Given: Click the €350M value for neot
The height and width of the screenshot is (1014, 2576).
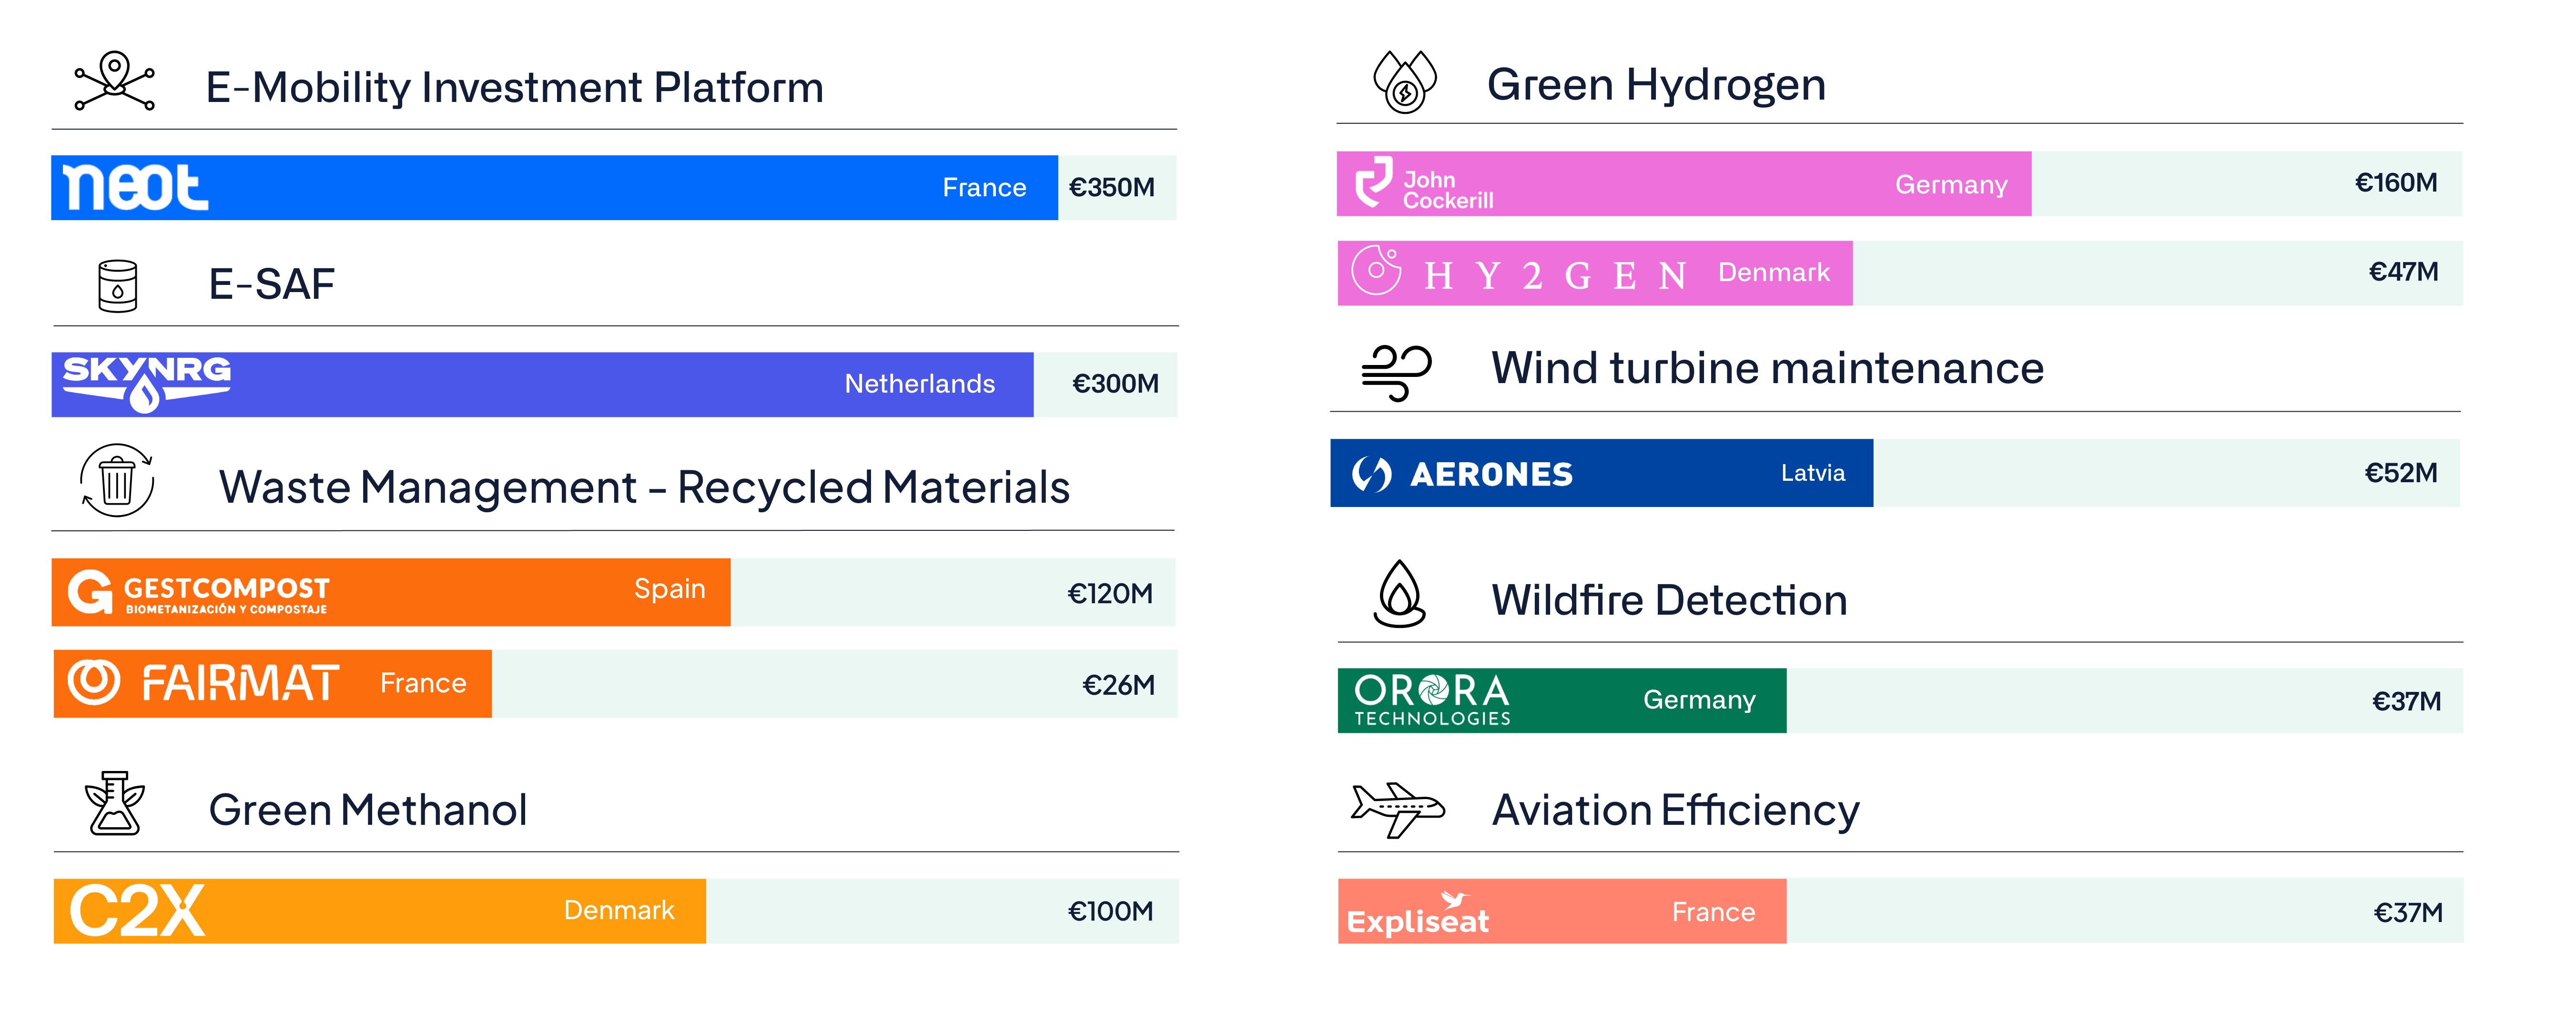Looking at the screenshot, I should (1112, 188).
